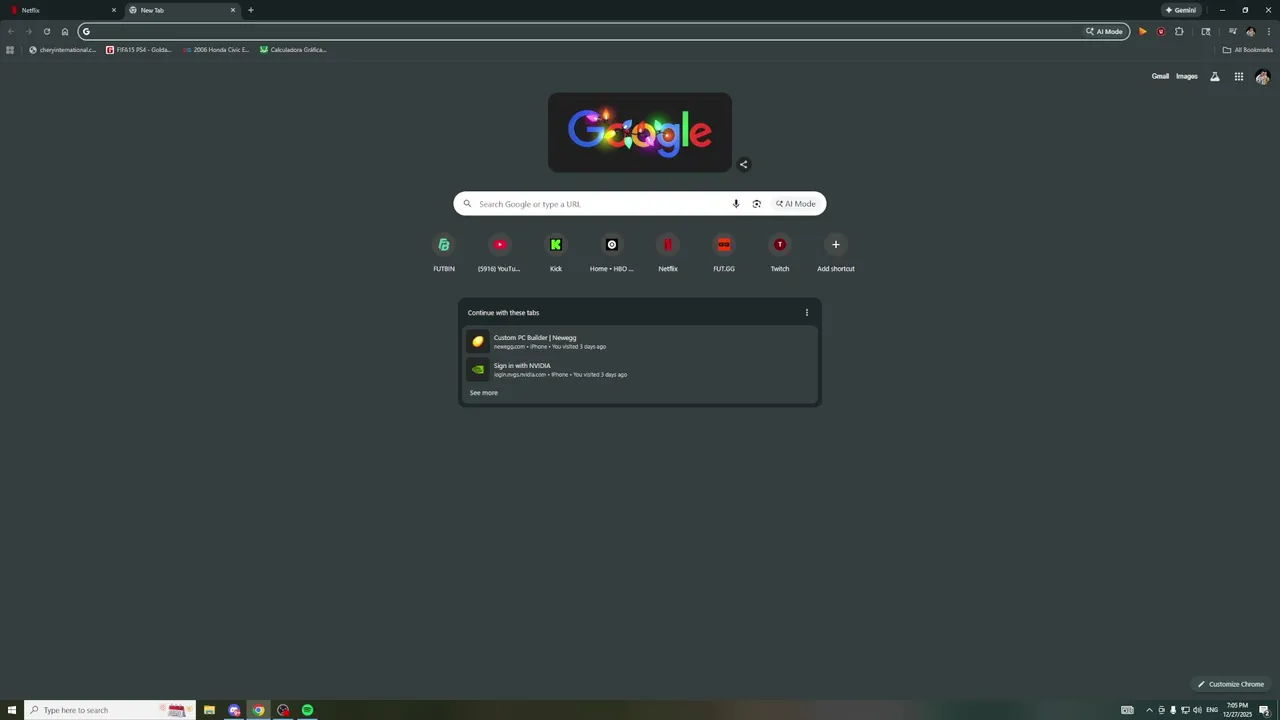The image size is (1280, 720).
Task: Open the Google apps grid launcher
Action: click(x=1238, y=76)
